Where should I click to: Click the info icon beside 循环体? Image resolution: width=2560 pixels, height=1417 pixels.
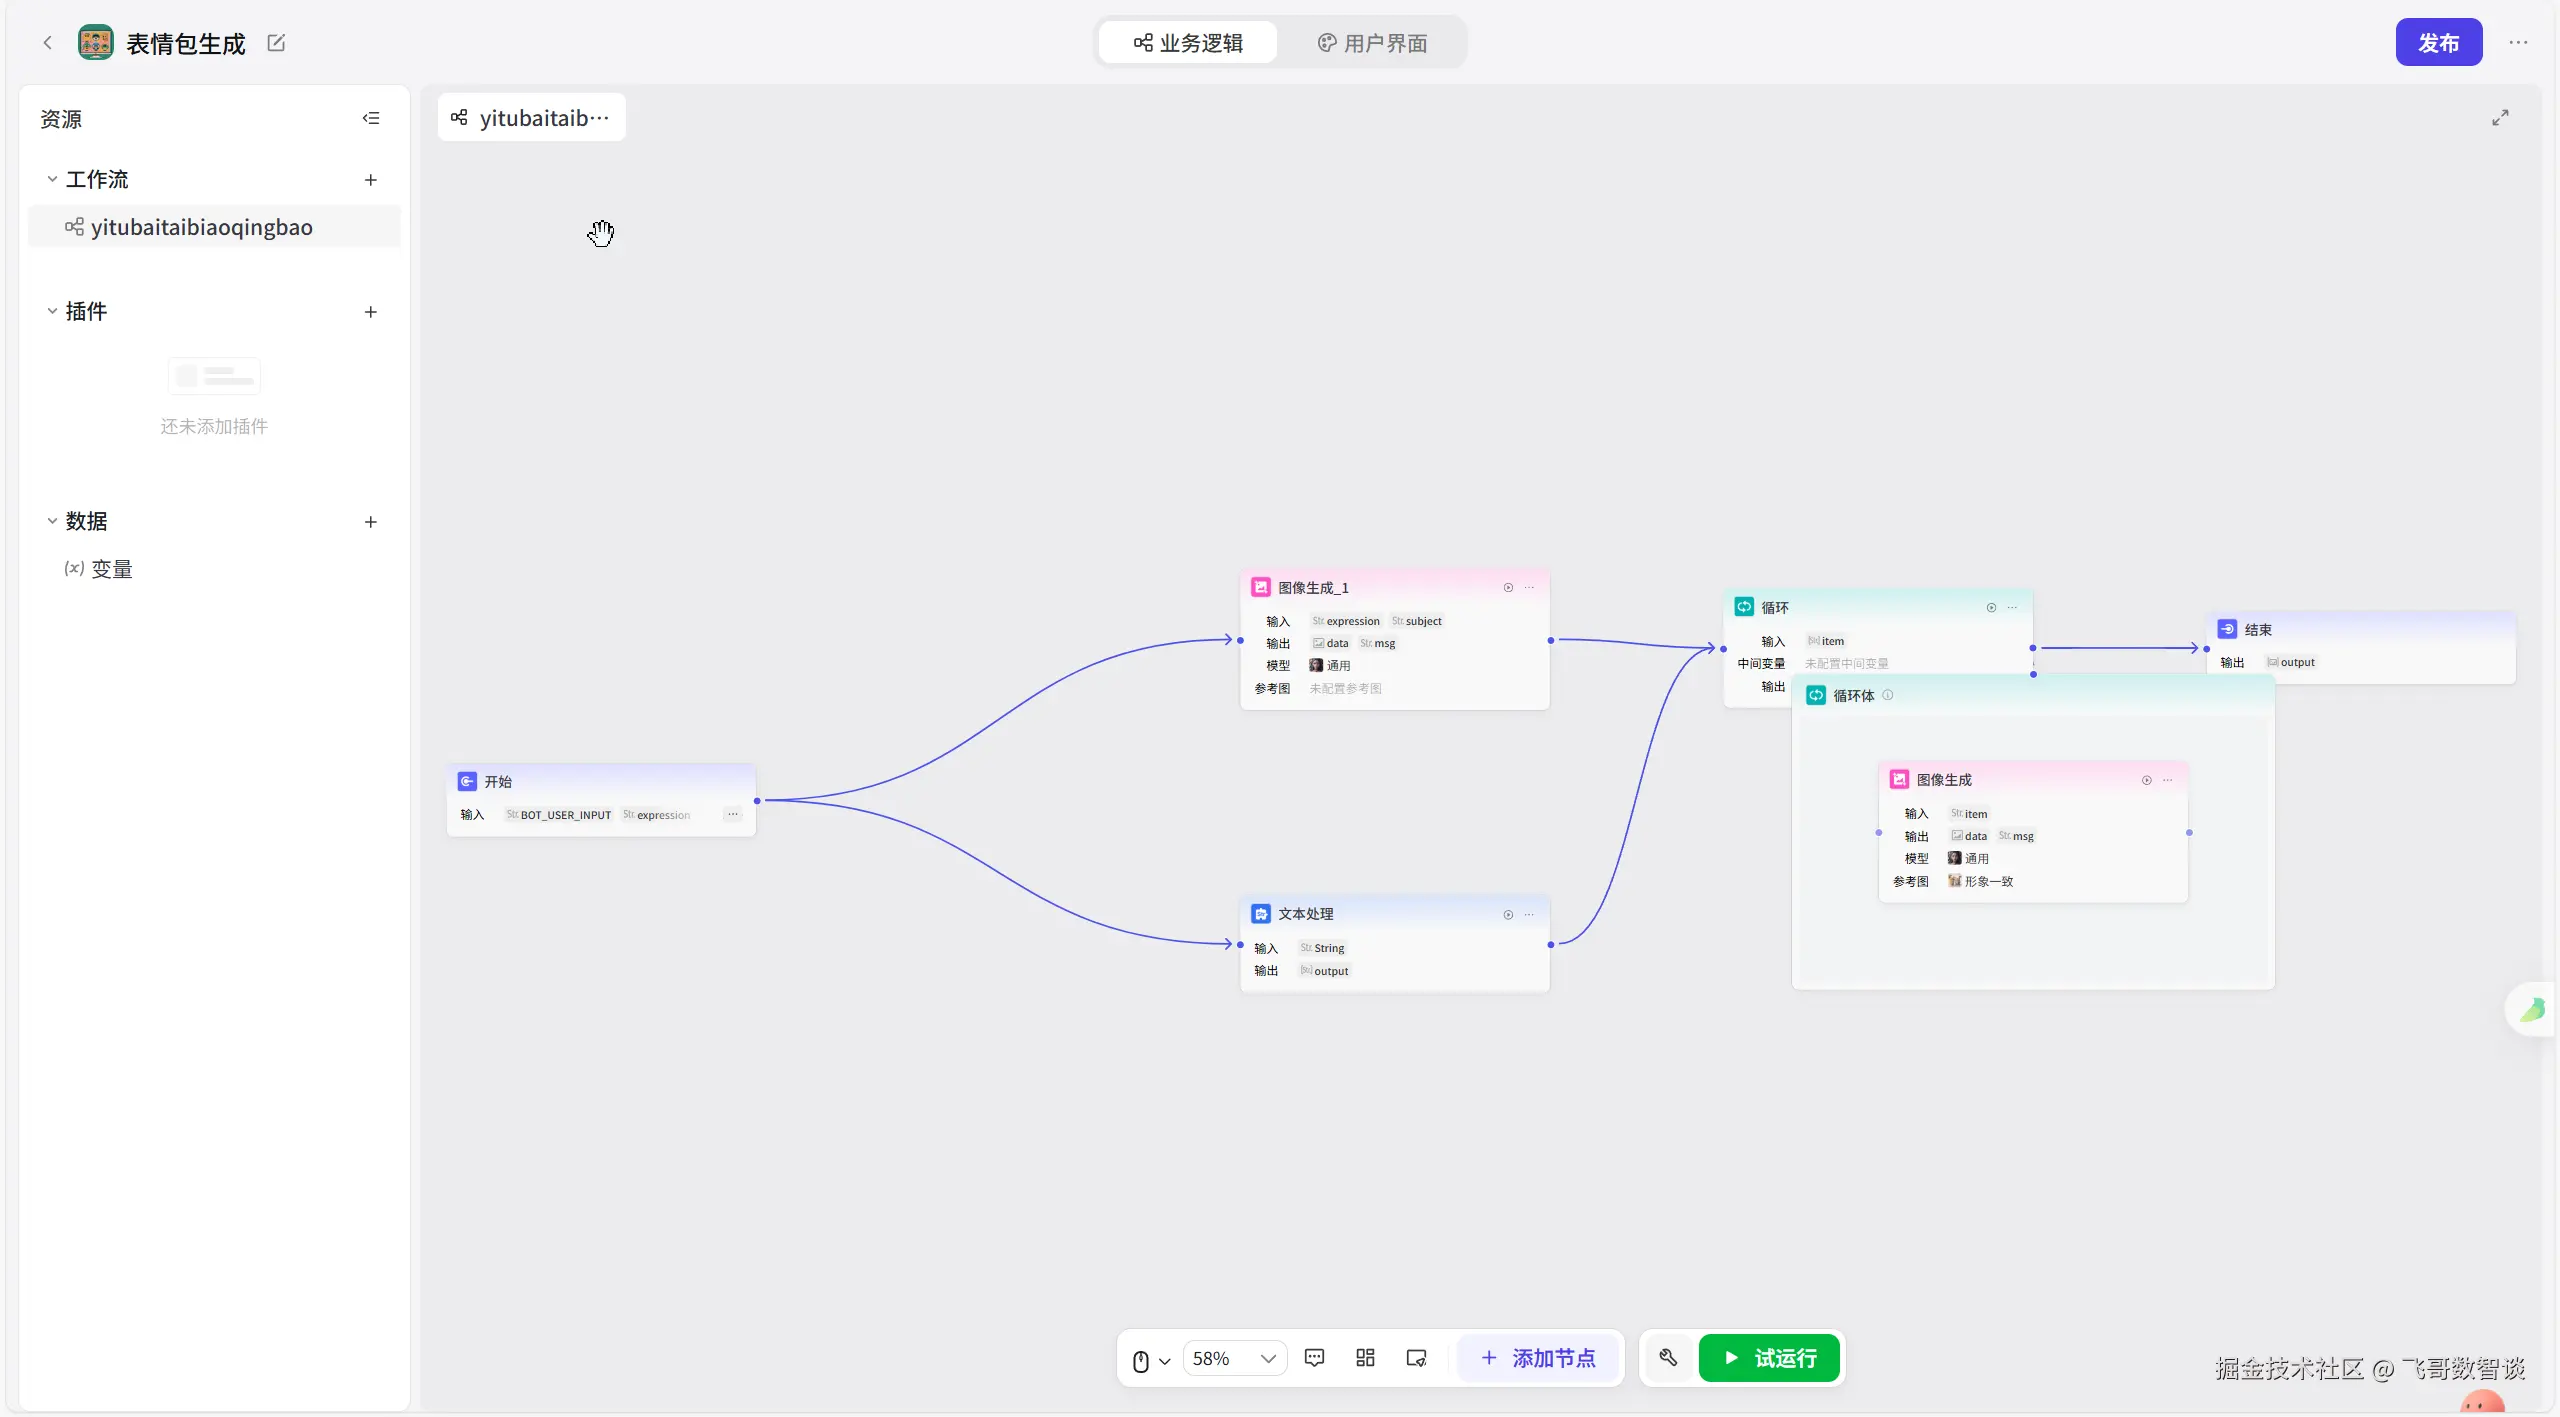point(1888,695)
